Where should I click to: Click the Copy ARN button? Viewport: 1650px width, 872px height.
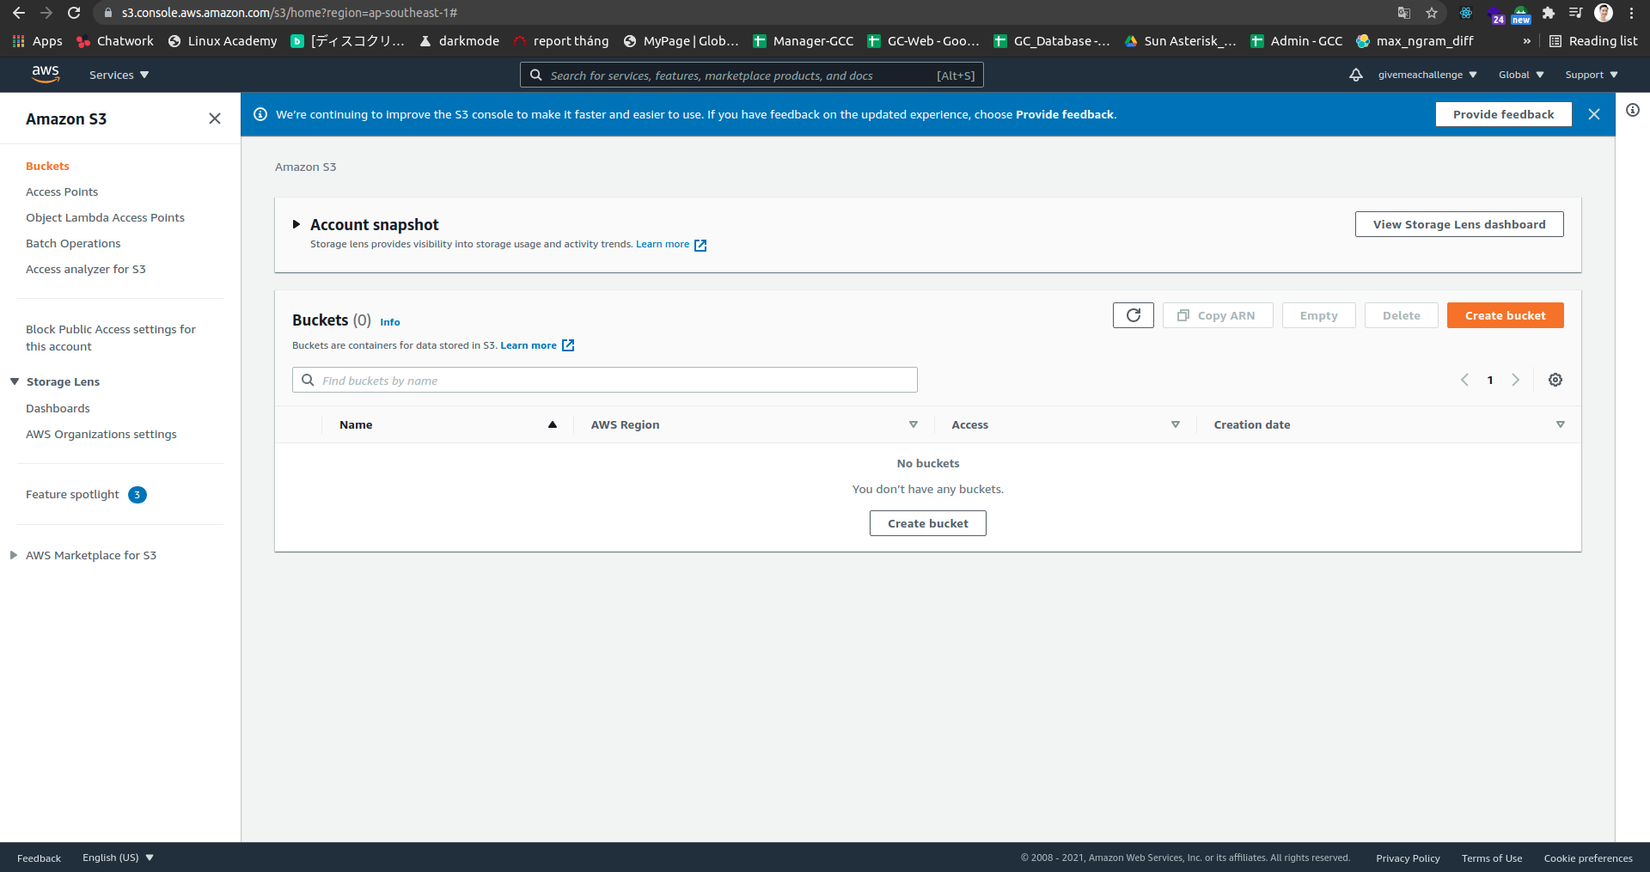(1217, 315)
